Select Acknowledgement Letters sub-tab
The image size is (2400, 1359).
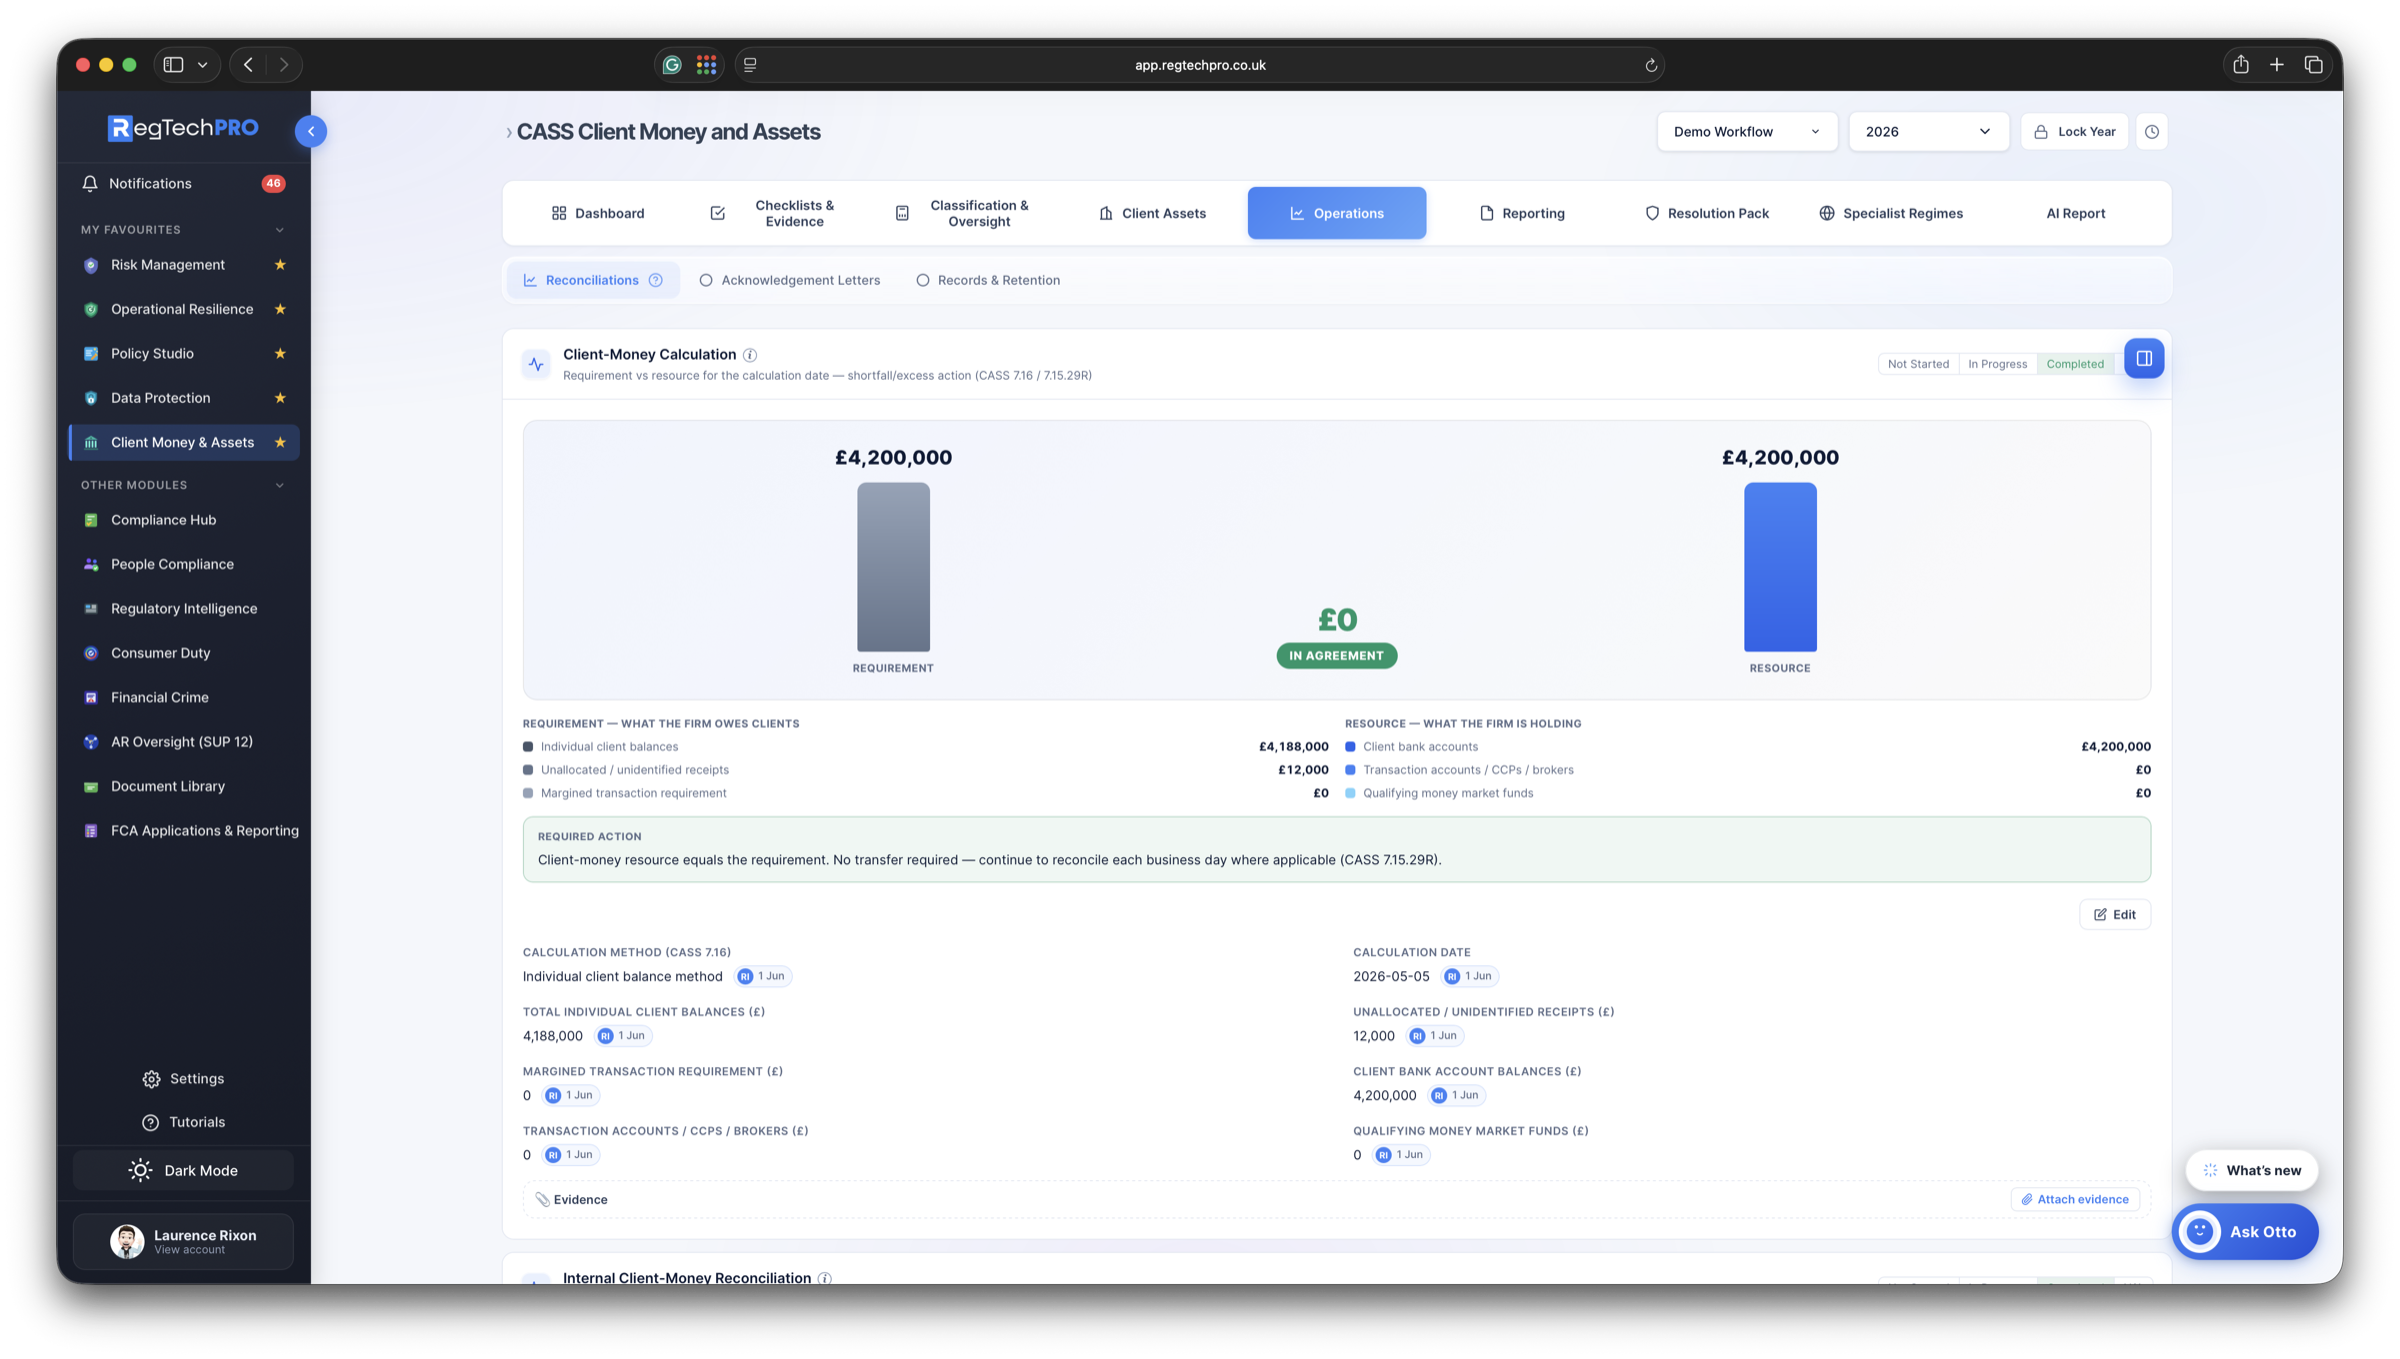789,280
